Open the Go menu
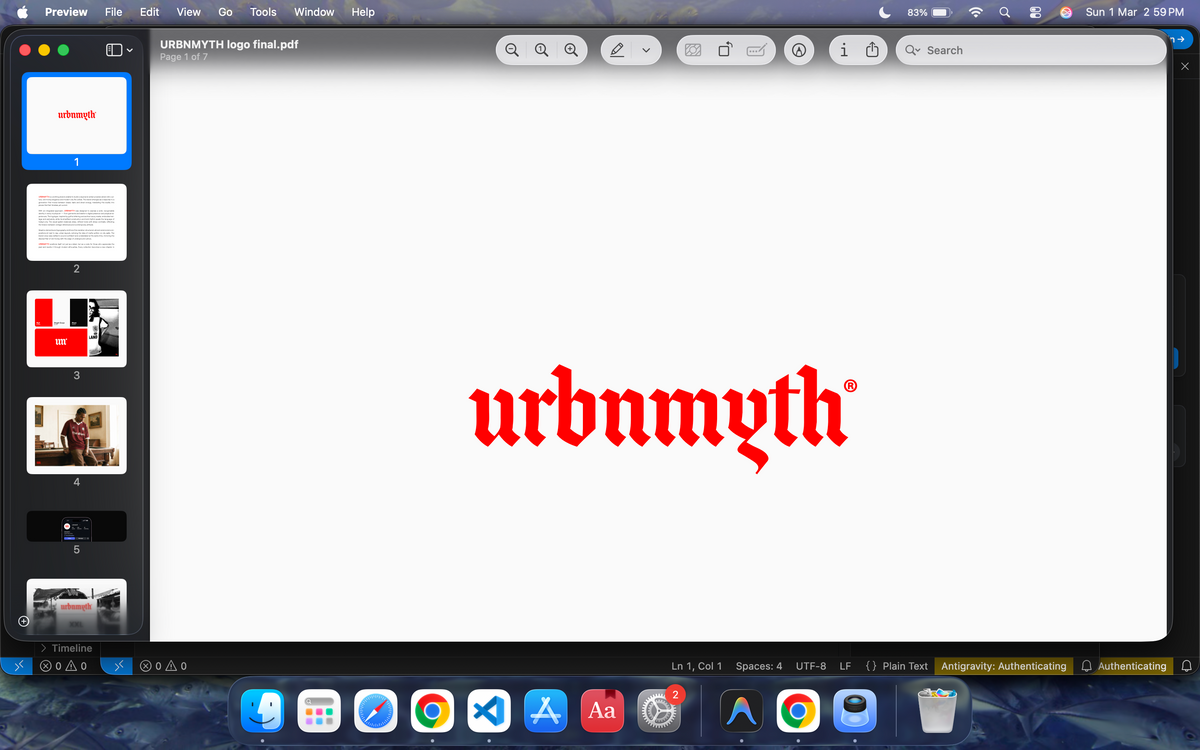The height and width of the screenshot is (750, 1200). (x=225, y=12)
